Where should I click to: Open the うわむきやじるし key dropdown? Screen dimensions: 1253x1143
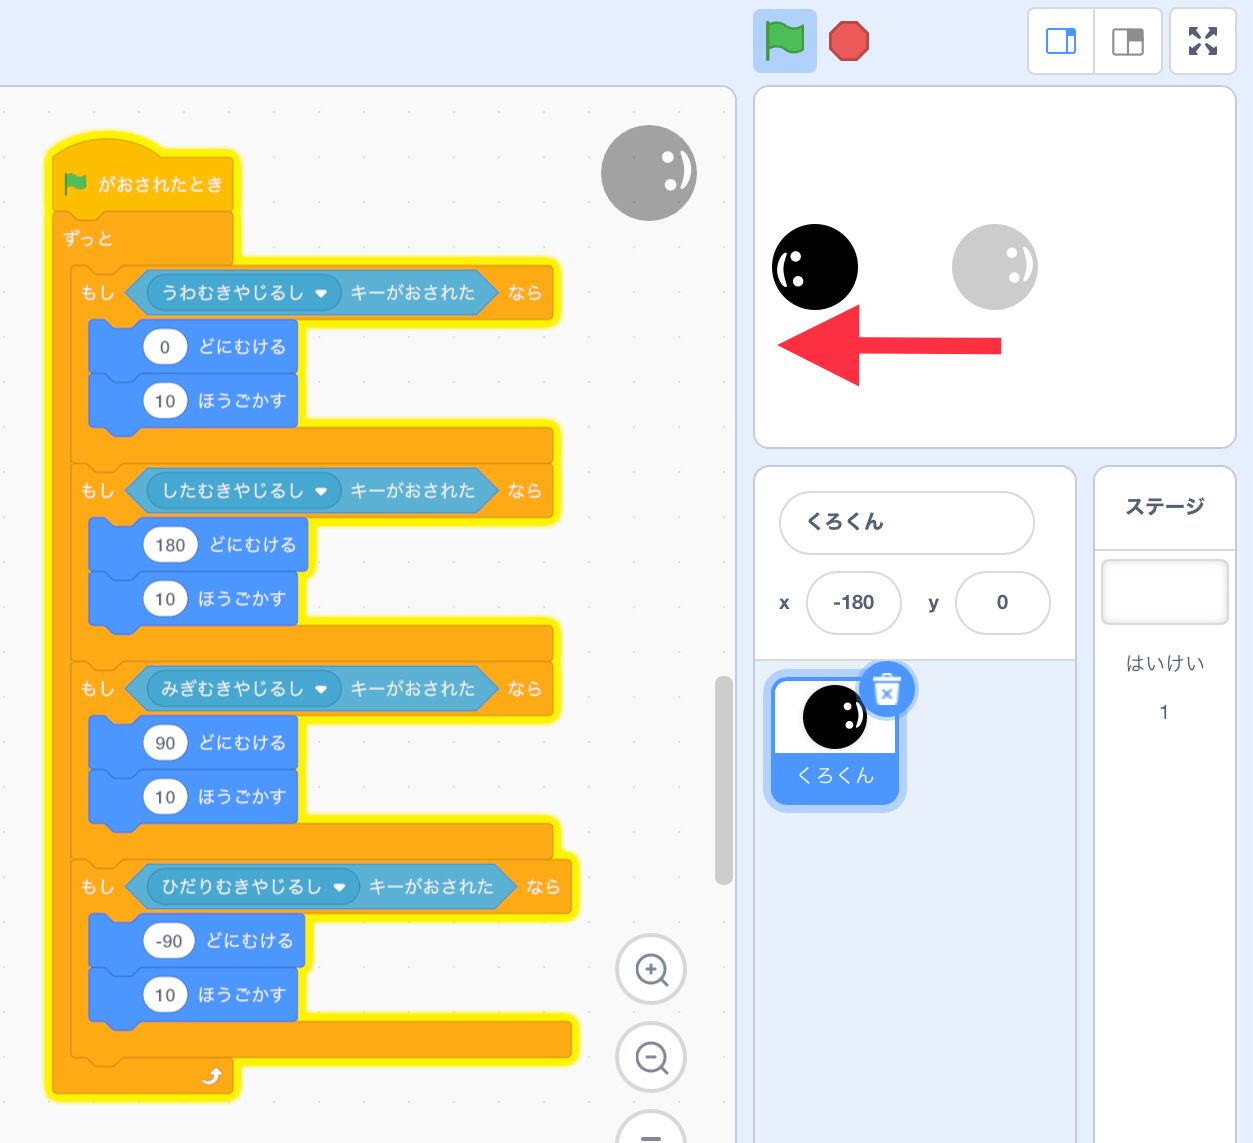(244, 293)
